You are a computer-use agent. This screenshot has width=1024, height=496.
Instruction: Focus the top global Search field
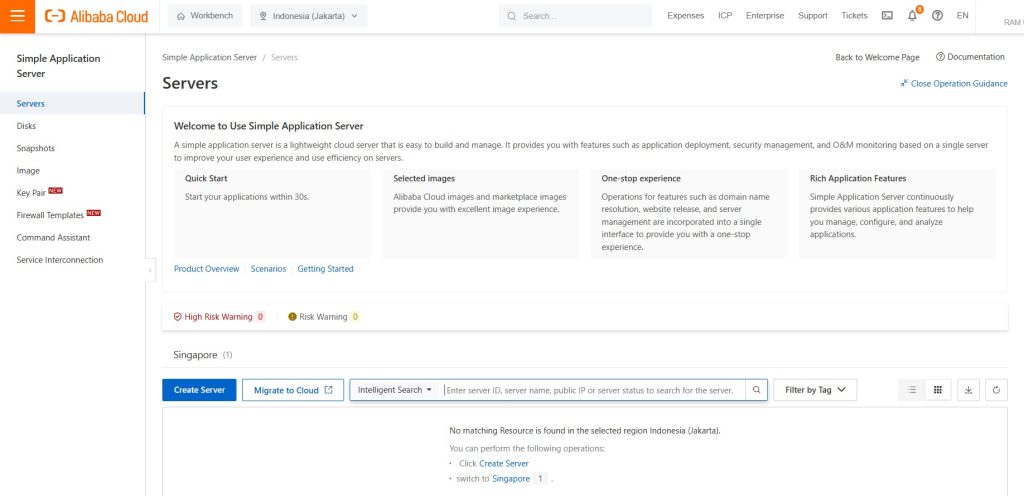click(x=575, y=16)
